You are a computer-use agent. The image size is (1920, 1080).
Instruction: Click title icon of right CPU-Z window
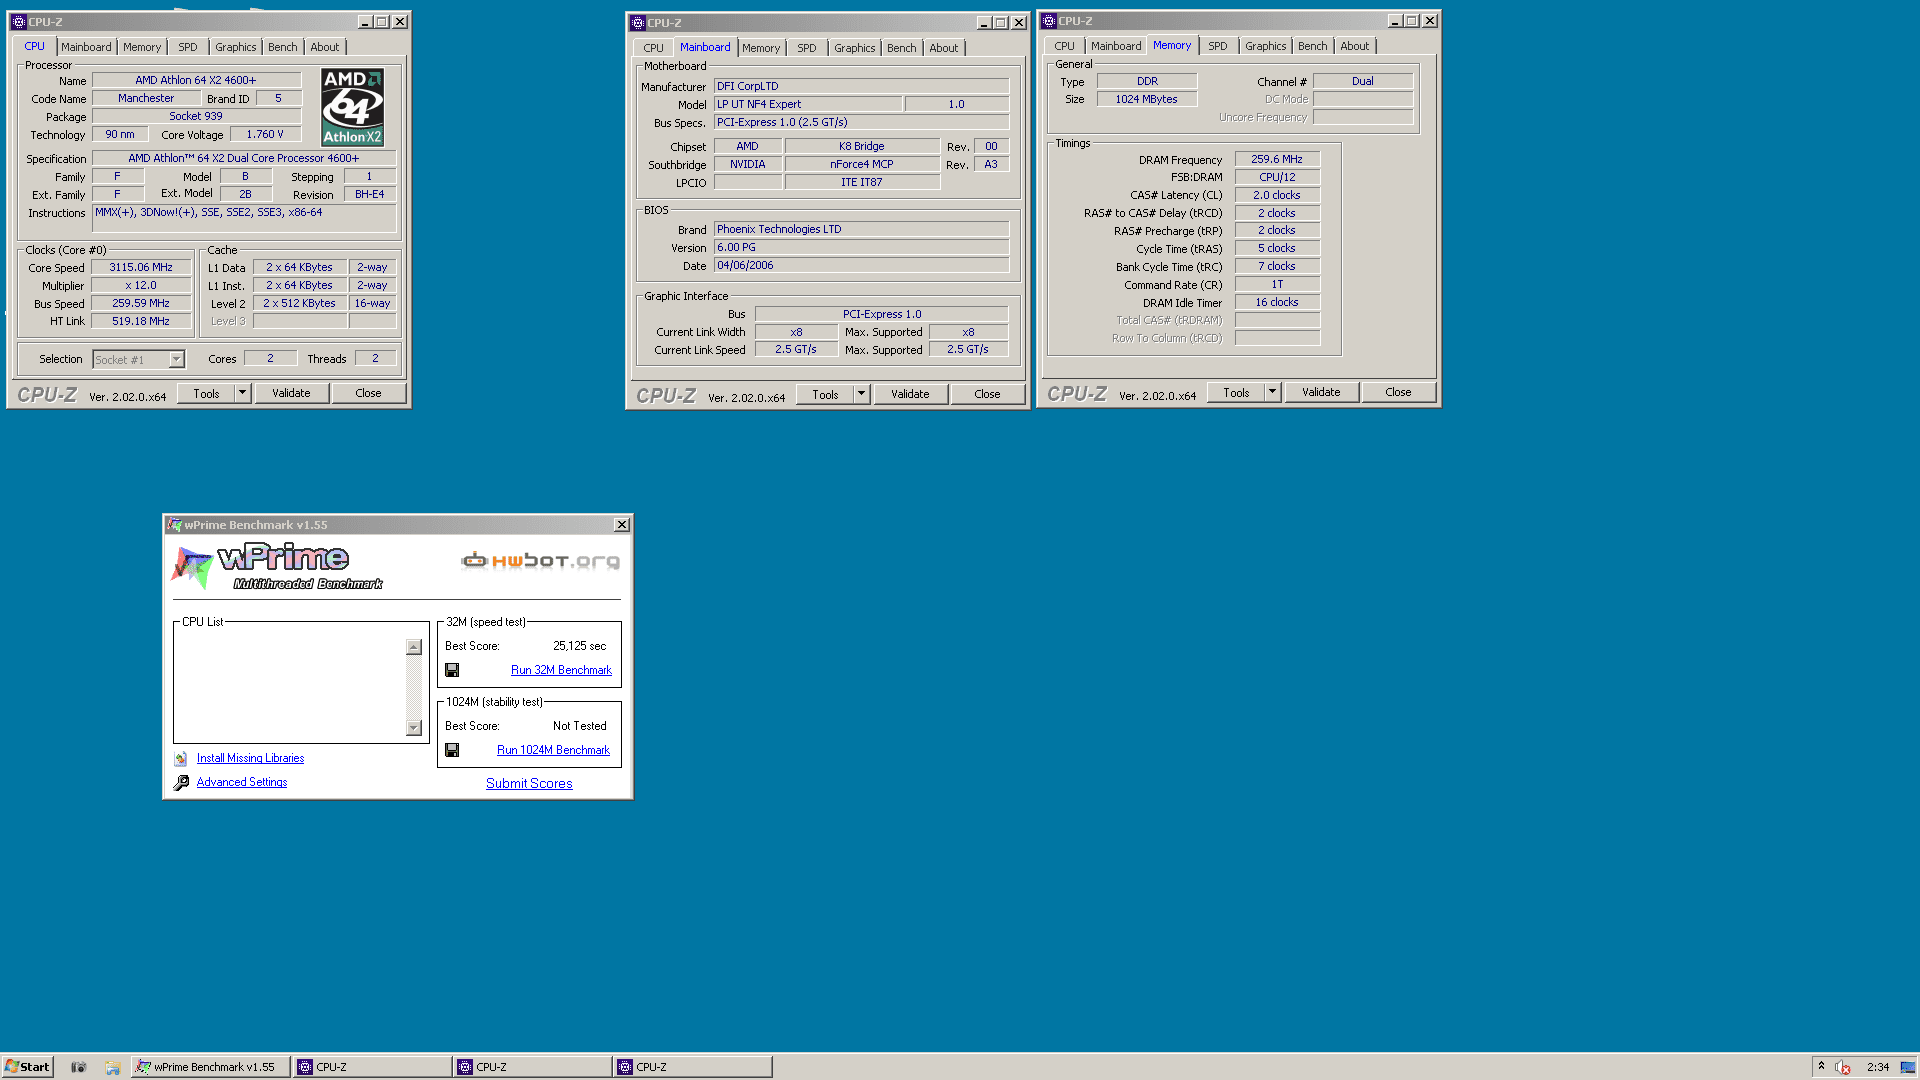pos(1048,21)
